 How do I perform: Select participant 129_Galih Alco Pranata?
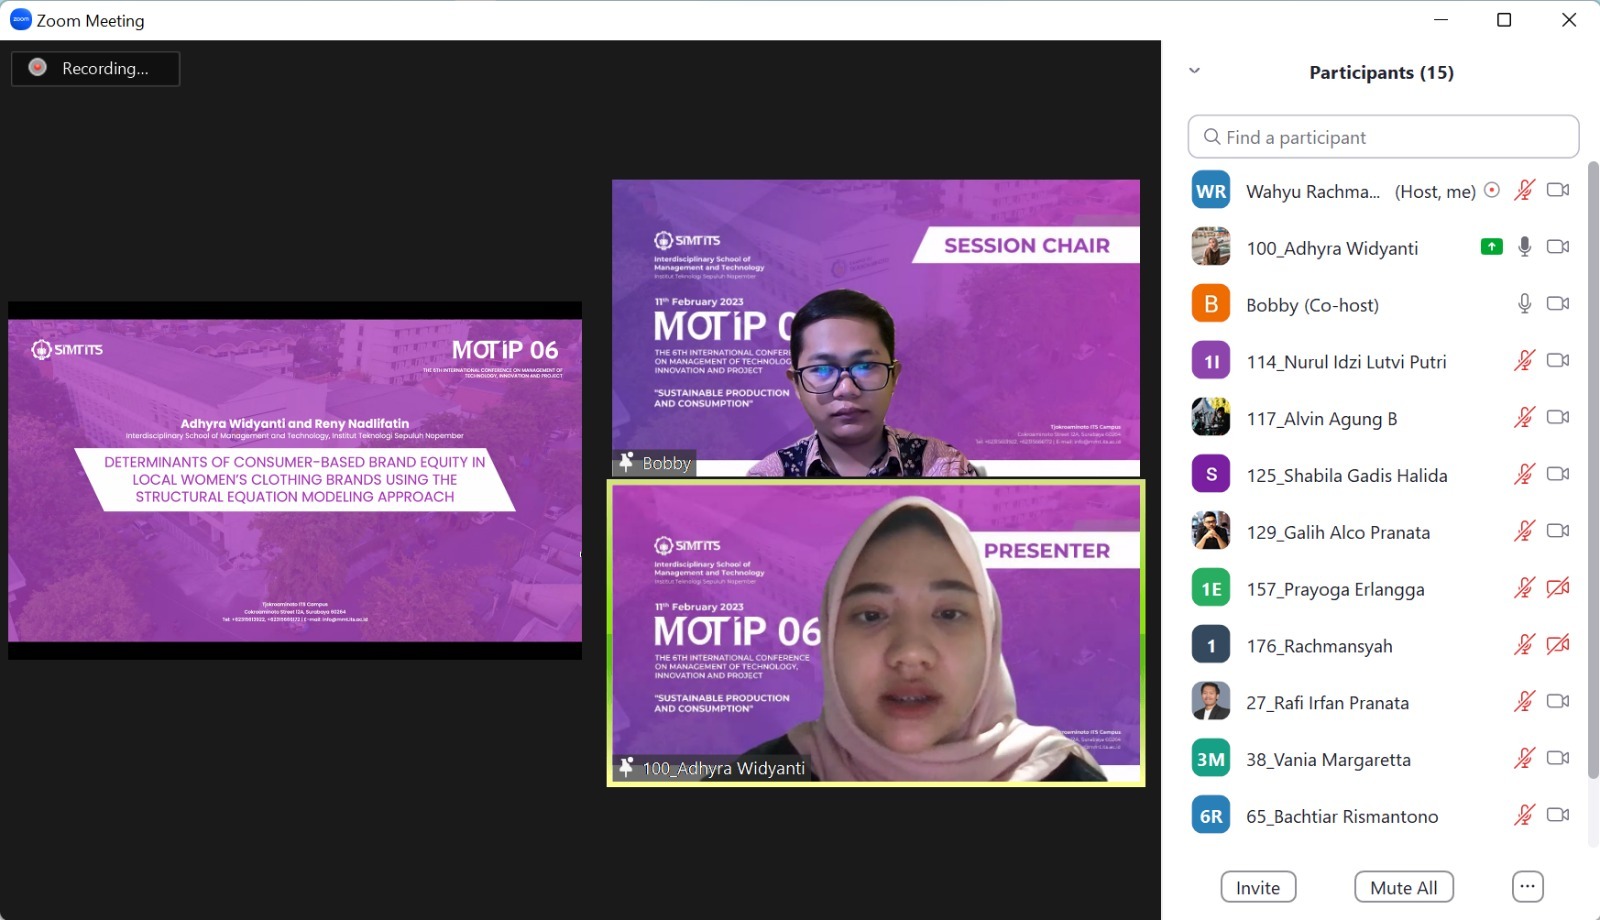1337,533
